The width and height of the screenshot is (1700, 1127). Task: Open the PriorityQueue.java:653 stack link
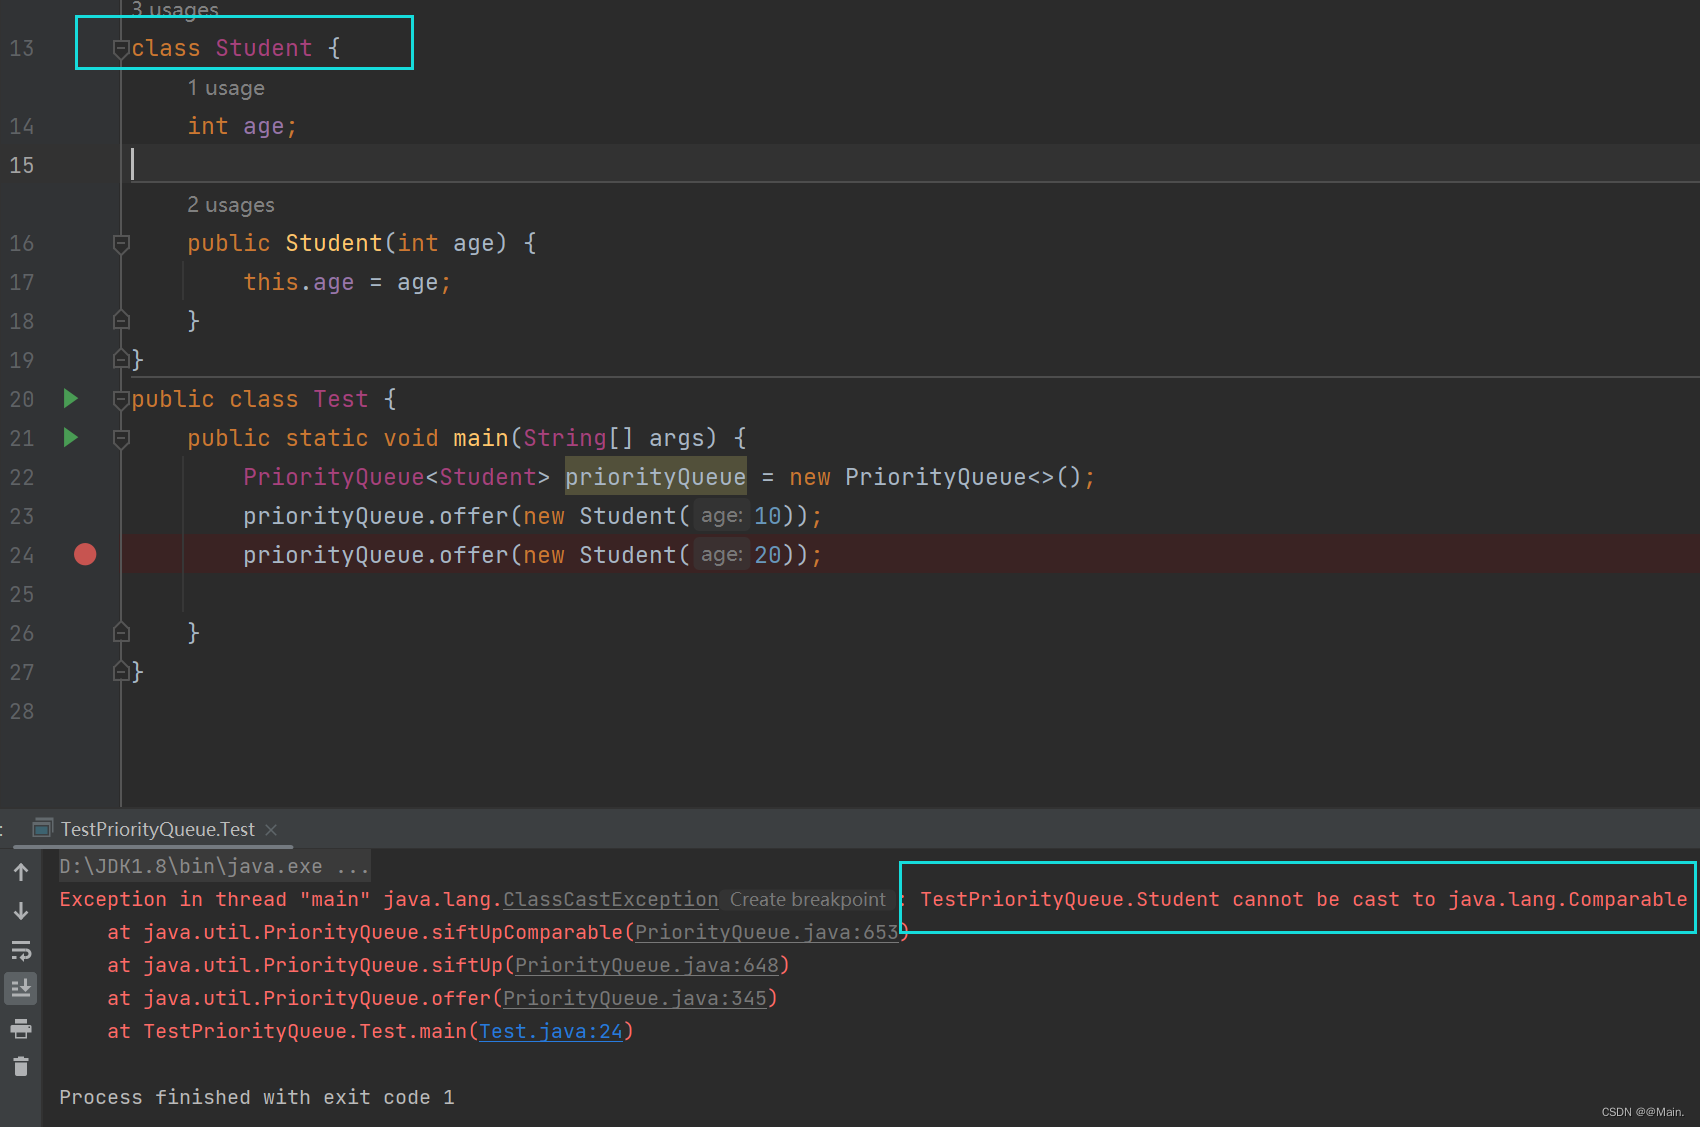pos(767,932)
